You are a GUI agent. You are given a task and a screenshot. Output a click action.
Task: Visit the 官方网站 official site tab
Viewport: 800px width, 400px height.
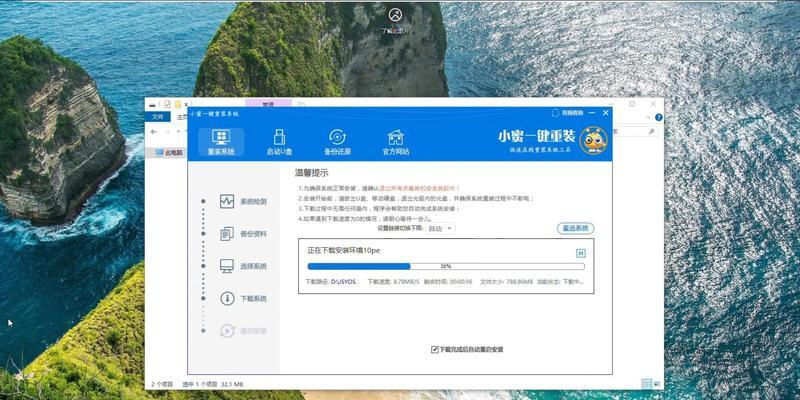(395, 142)
